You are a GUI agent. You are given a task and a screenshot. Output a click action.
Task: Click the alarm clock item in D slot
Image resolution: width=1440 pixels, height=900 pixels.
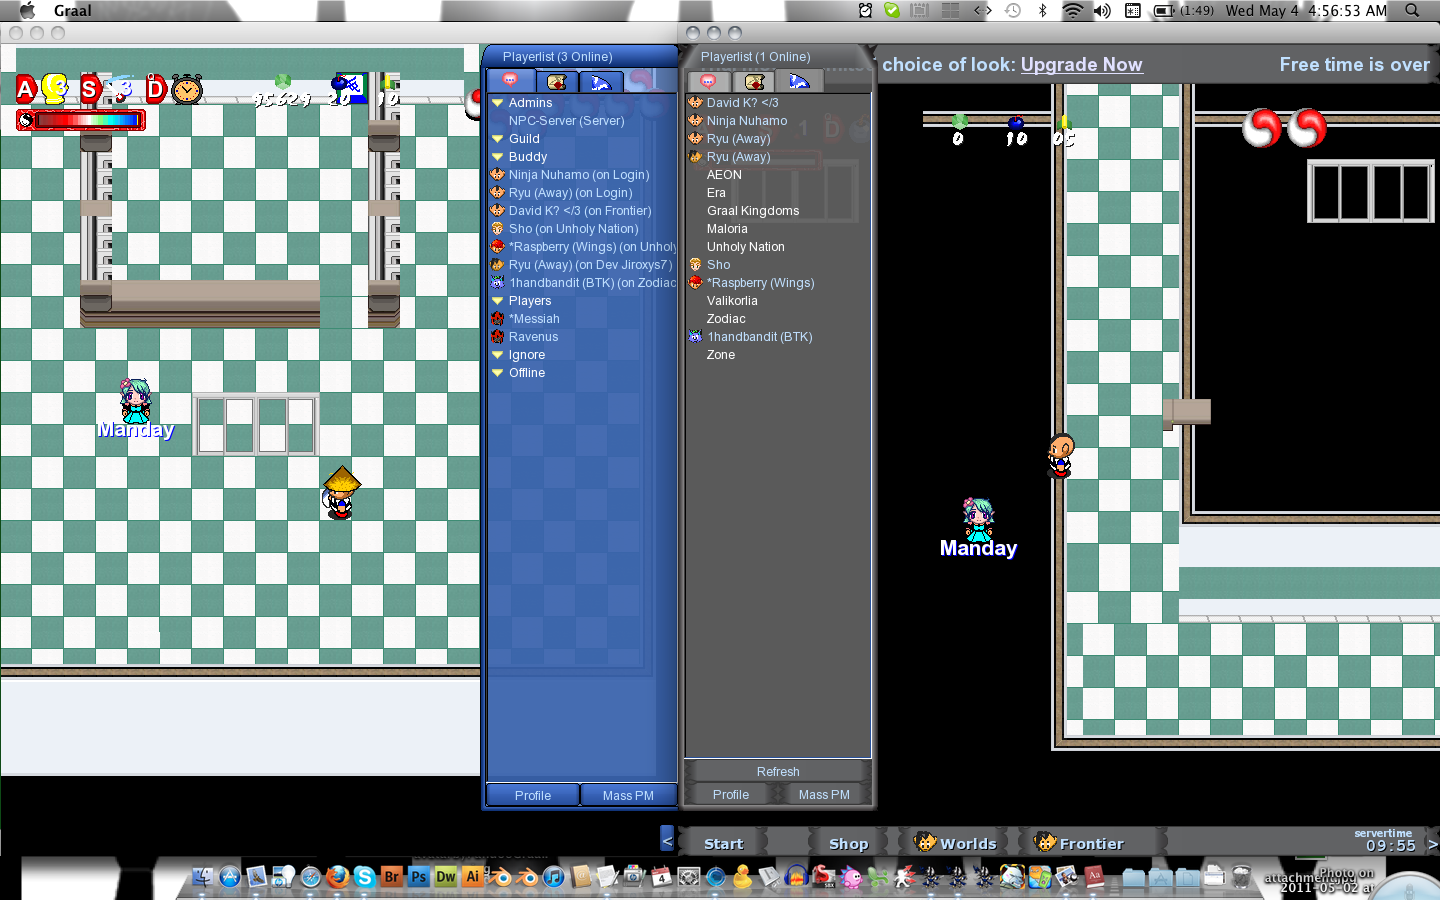[186, 90]
